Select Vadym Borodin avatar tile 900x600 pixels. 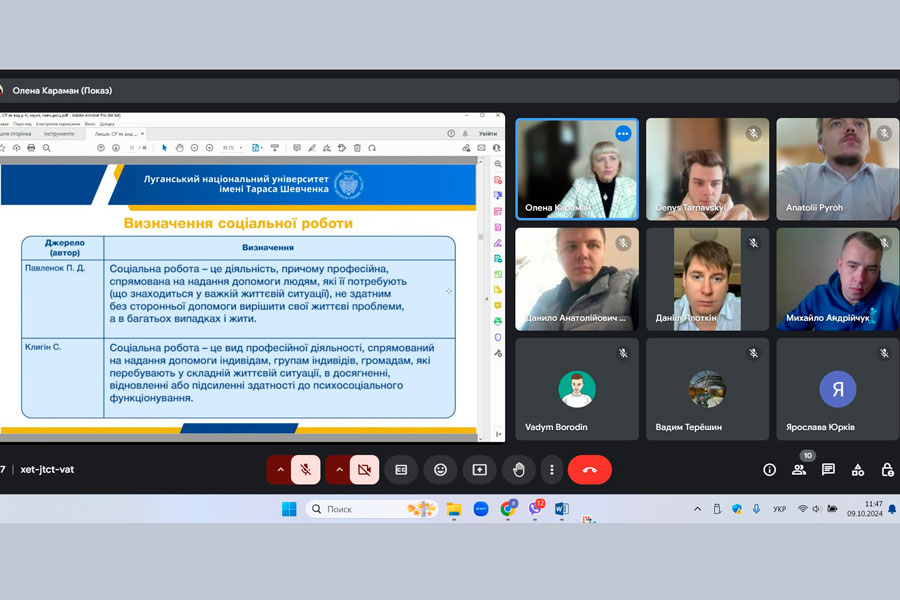tap(577, 389)
